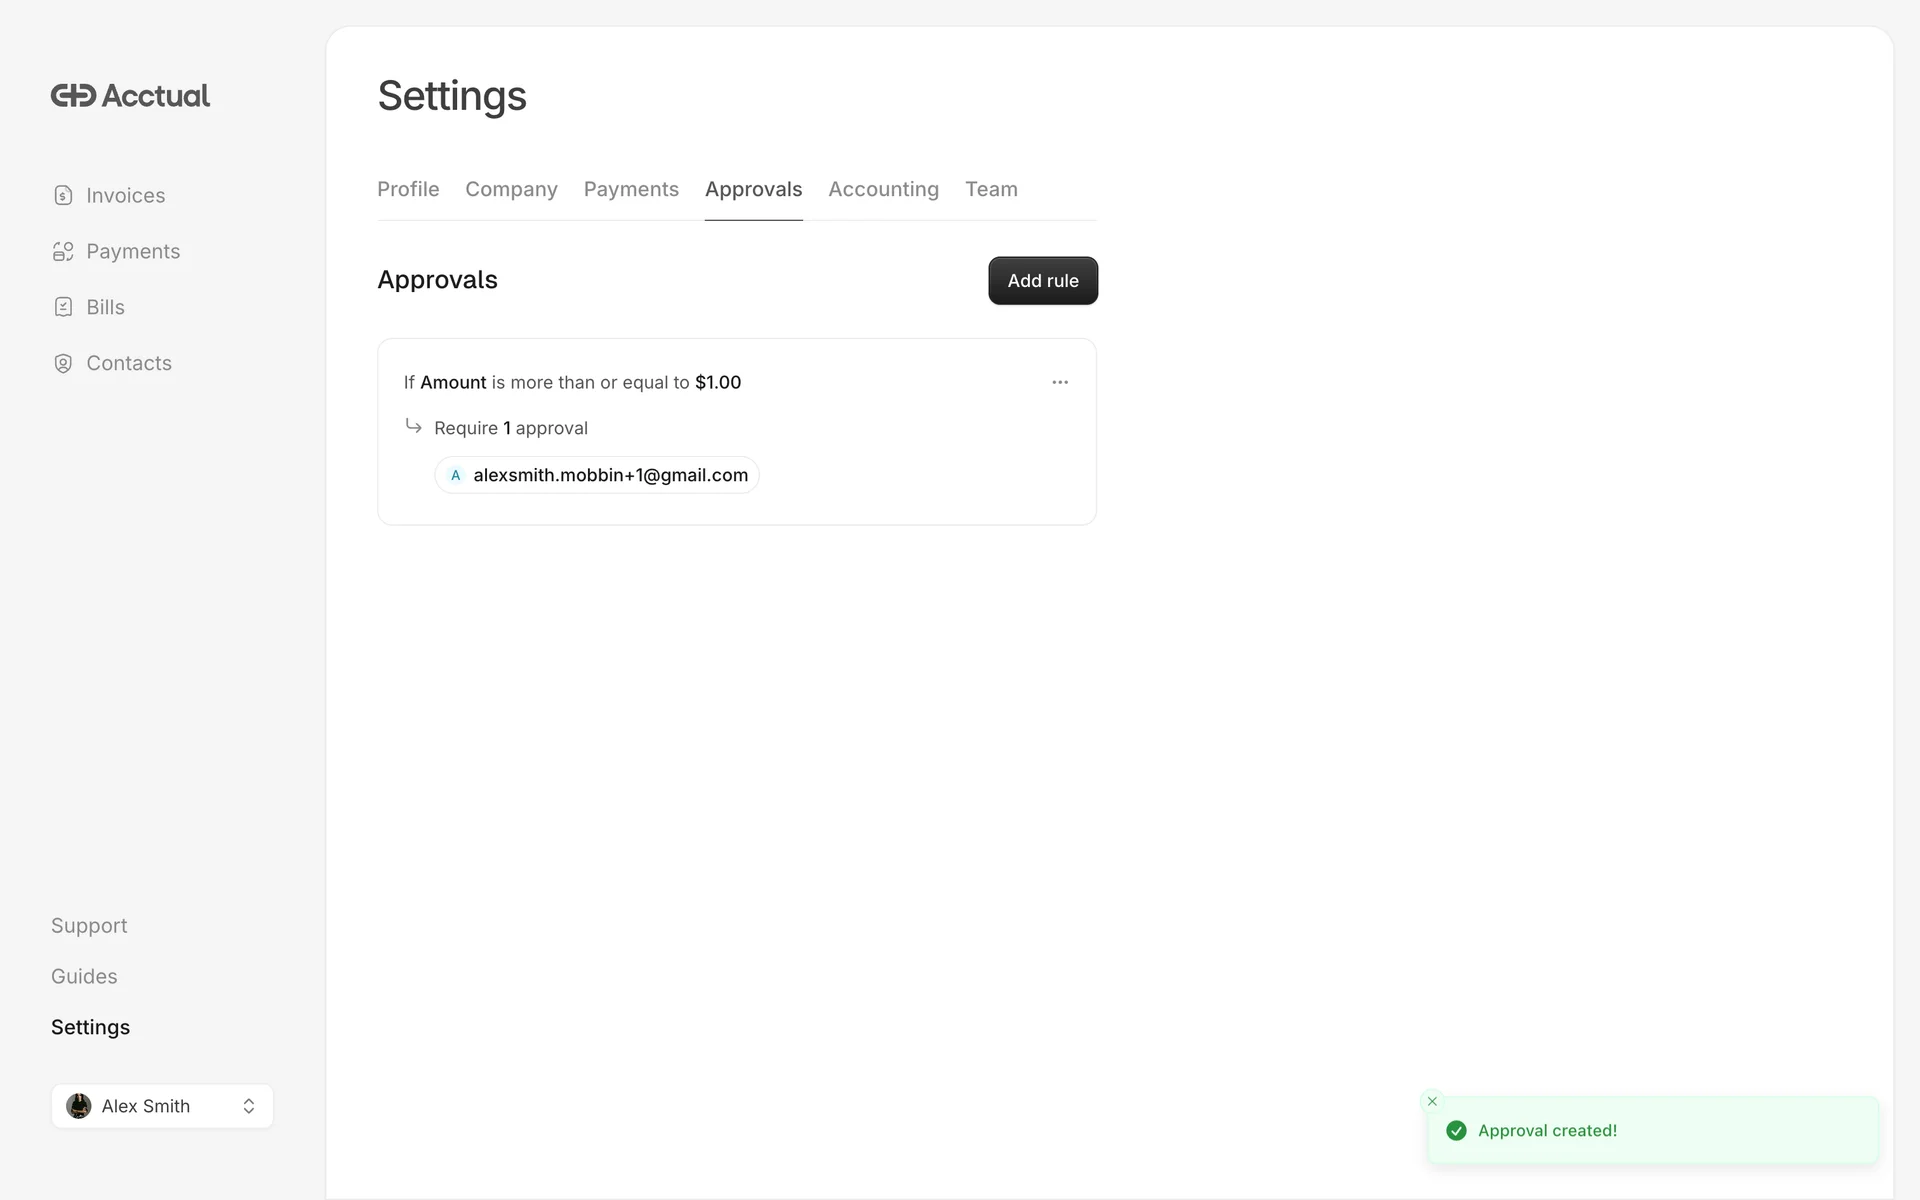The height and width of the screenshot is (1200, 1920).
Task: Select the approver email chip
Action: (597, 475)
